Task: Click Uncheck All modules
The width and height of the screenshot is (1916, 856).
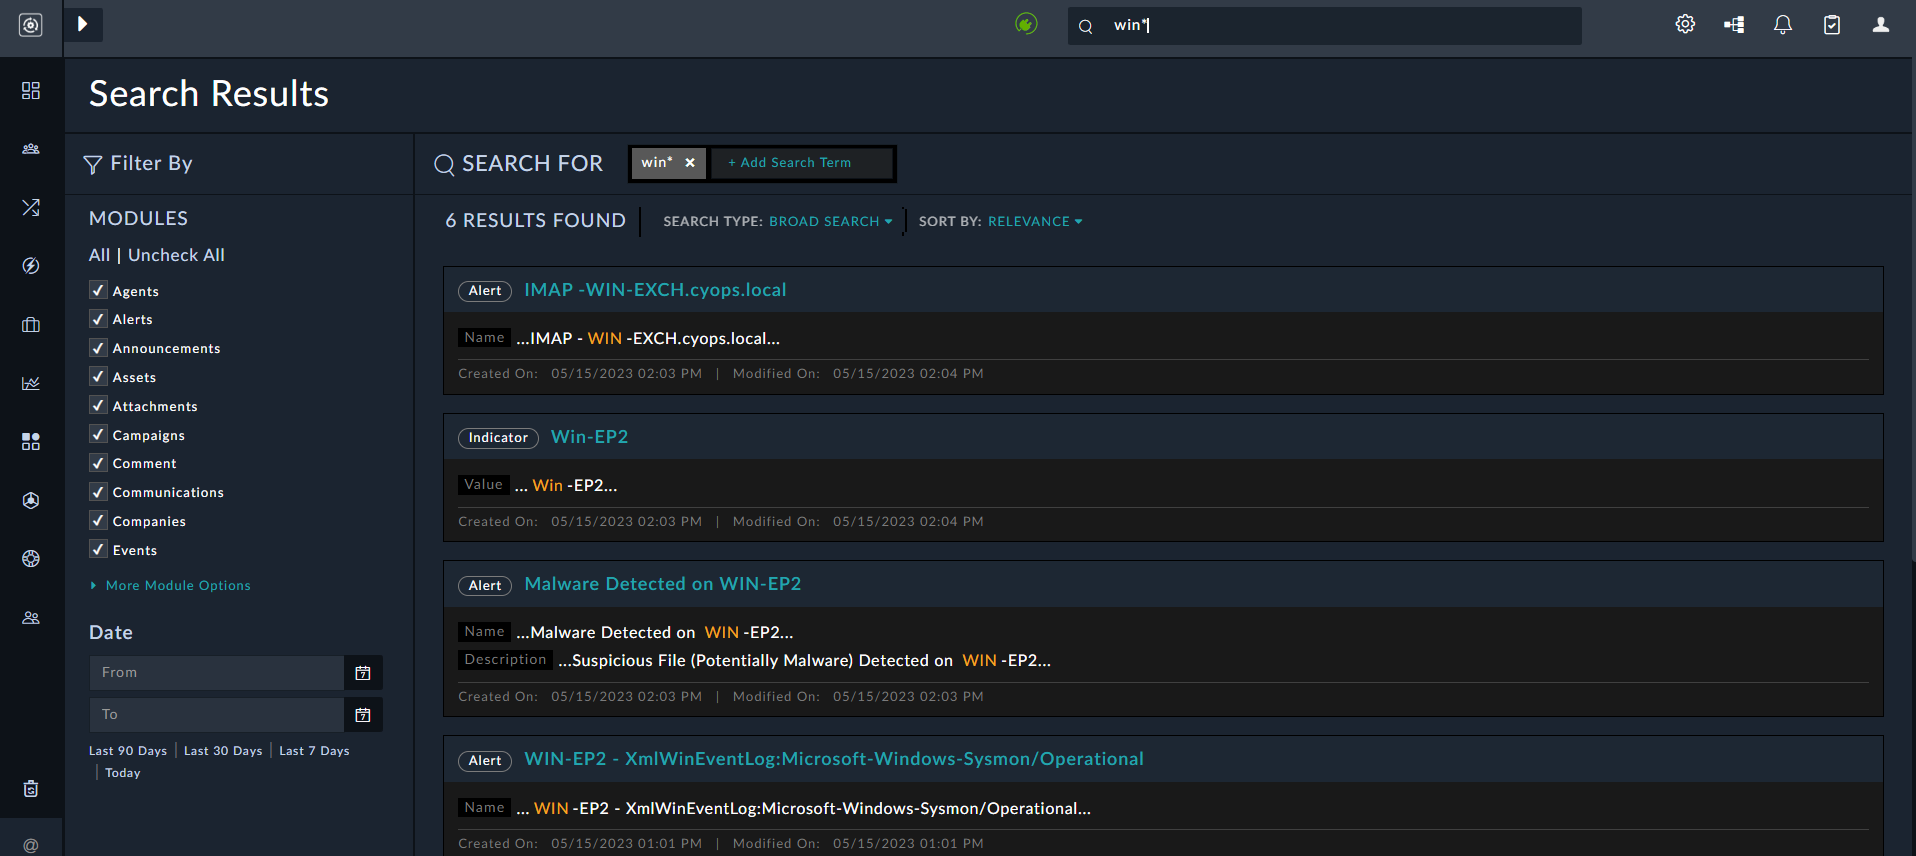Action: (176, 255)
